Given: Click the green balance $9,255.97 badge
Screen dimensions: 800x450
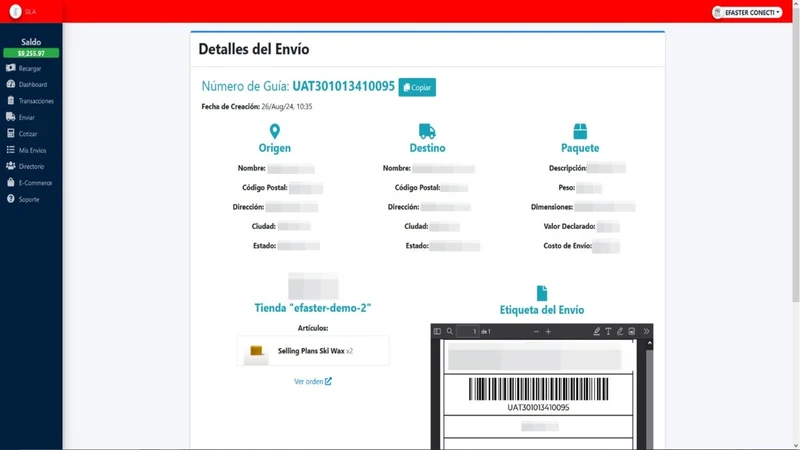Looking at the screenshot, I should [31, 53].
